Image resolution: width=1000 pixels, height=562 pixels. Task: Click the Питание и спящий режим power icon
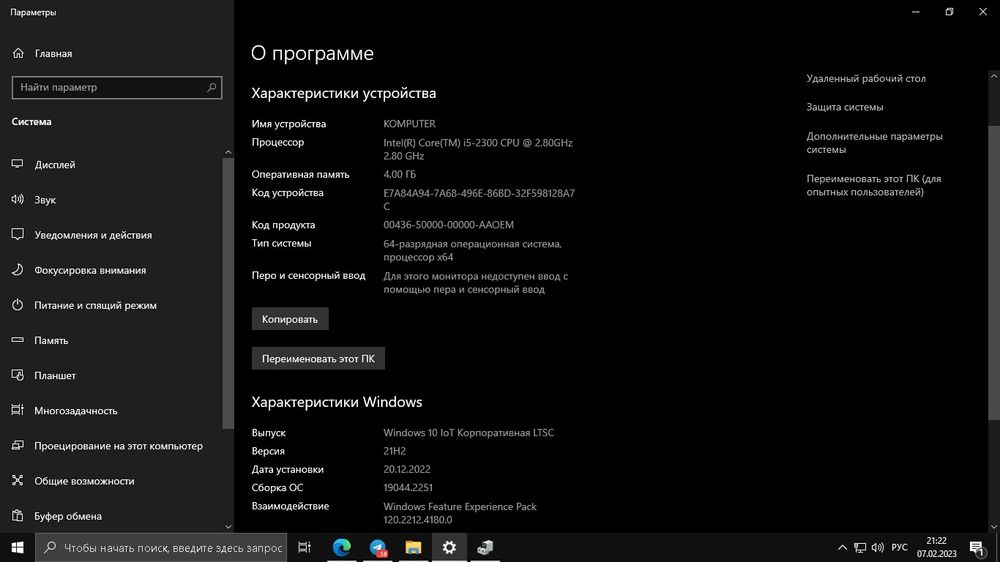coord(17,305)
